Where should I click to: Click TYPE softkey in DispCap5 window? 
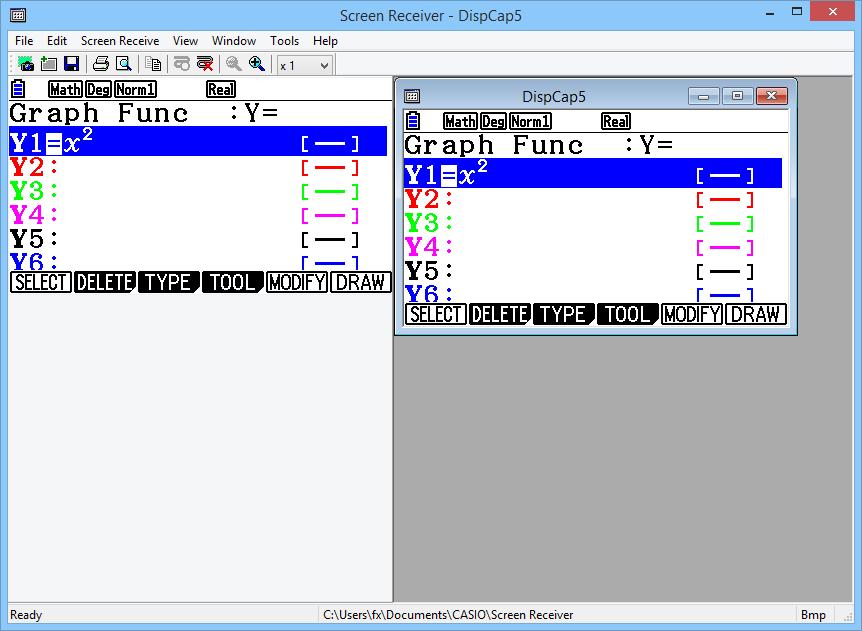[563, 314]
